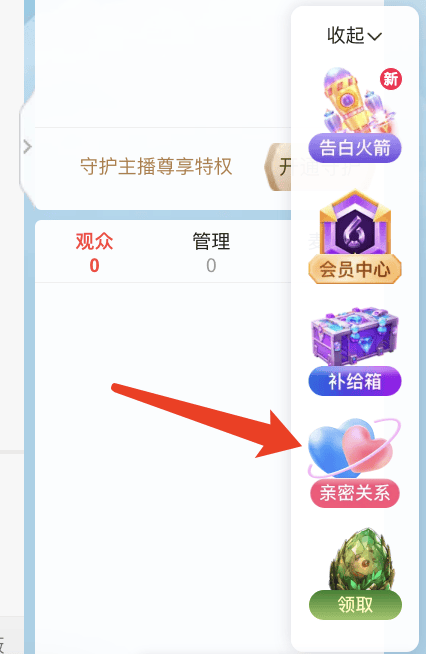Select the 亲密关系 pink label
The width and height of the screenshot is (426, 654).
click(355, 493)
